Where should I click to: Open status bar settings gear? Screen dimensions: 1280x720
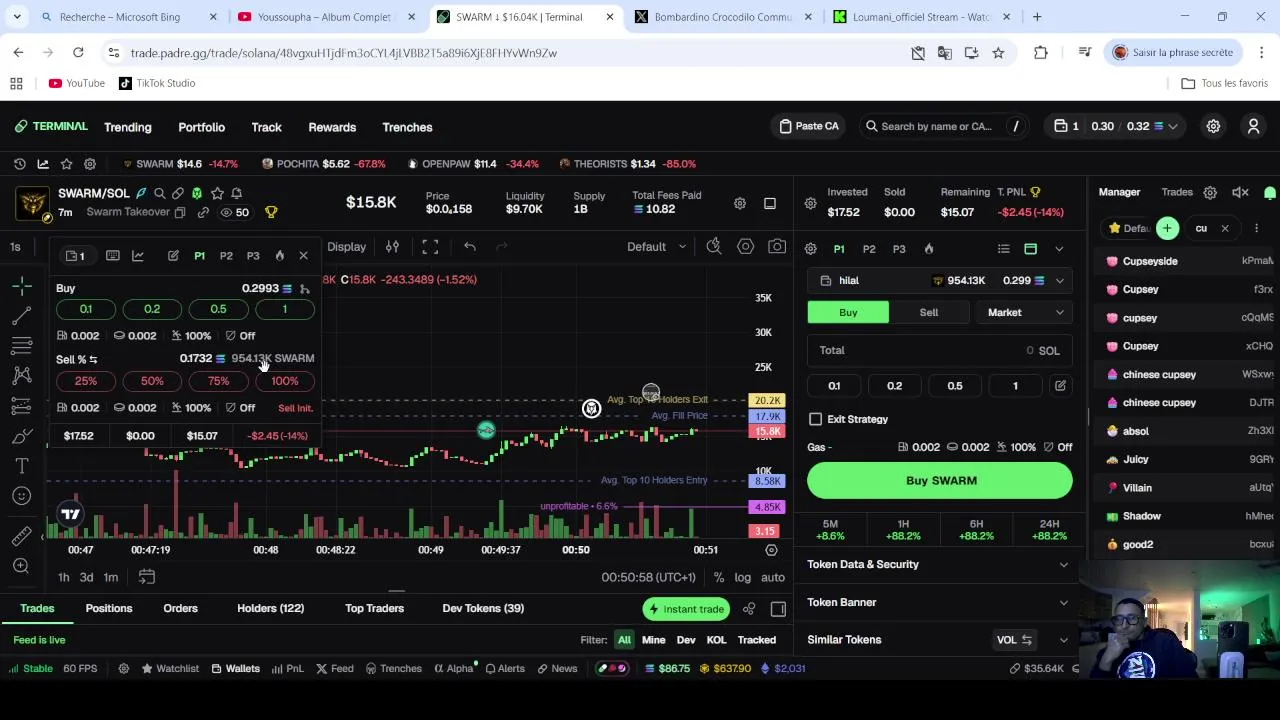point(123,668)
